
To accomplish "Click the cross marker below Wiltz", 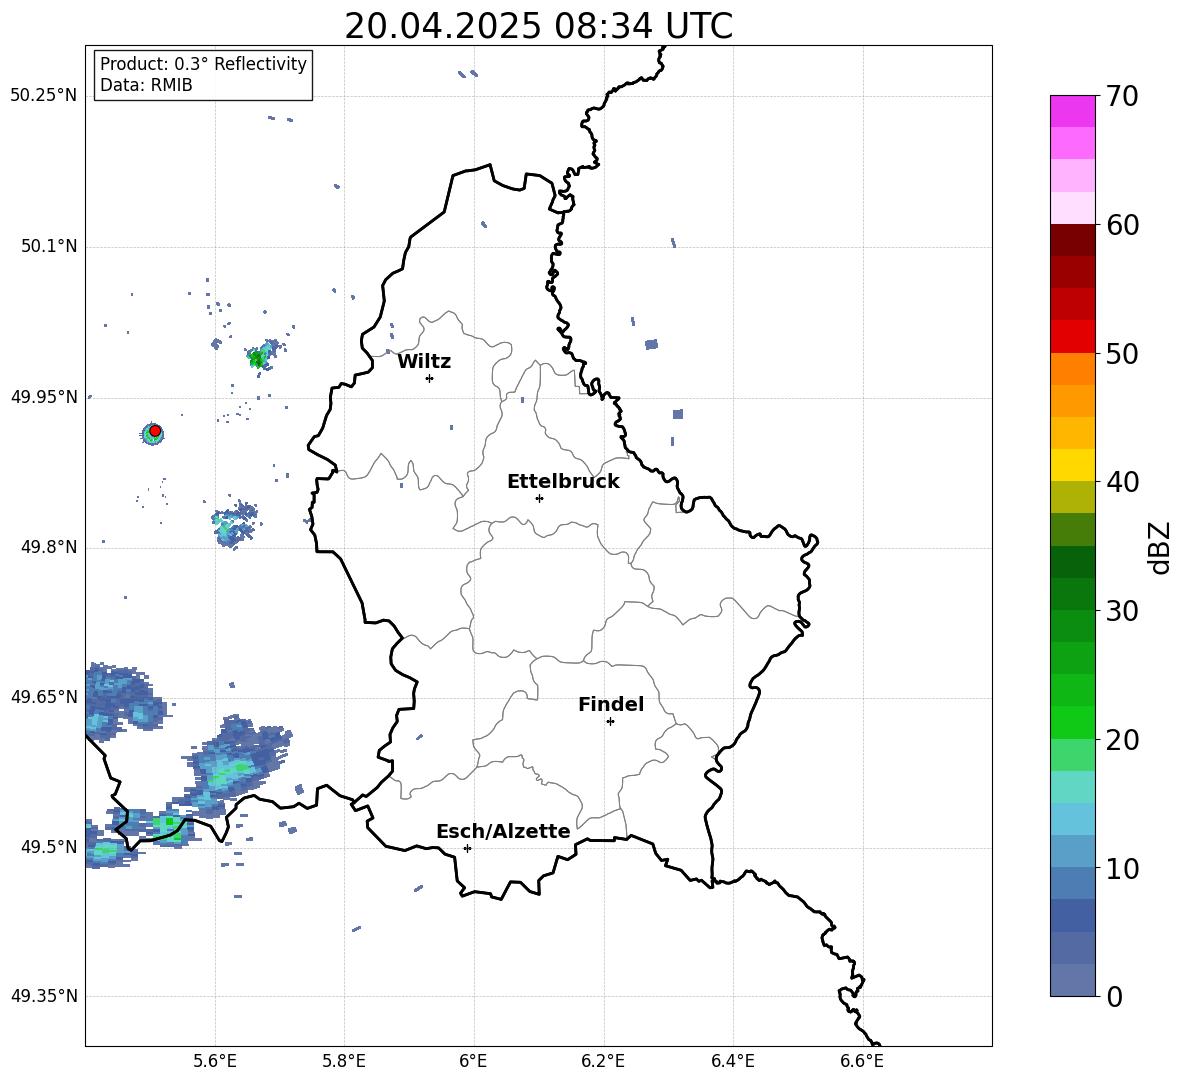I will [430, 378].
